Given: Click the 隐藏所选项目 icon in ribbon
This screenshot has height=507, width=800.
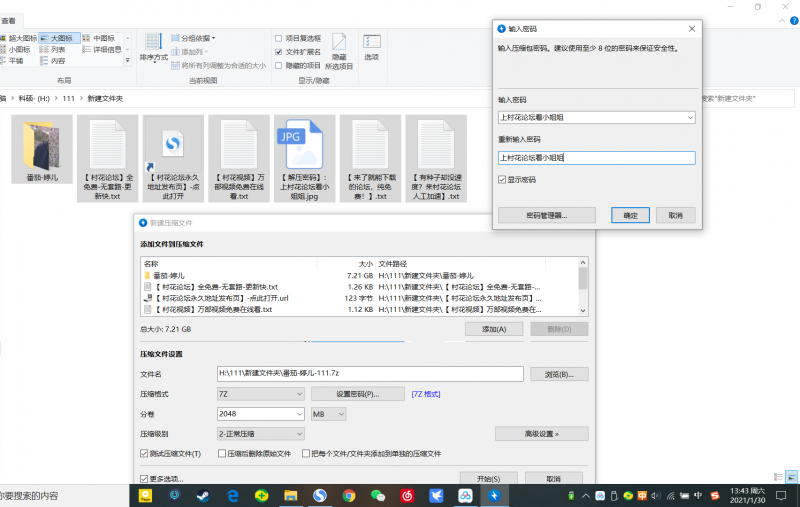Looking at the screenshot, I should pos(341,48).
